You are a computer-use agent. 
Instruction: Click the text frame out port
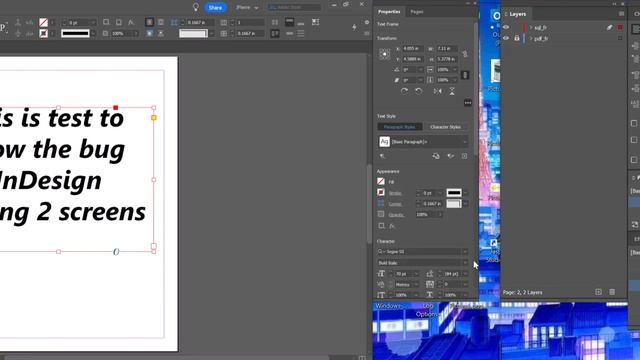click(x=154, y=246)
